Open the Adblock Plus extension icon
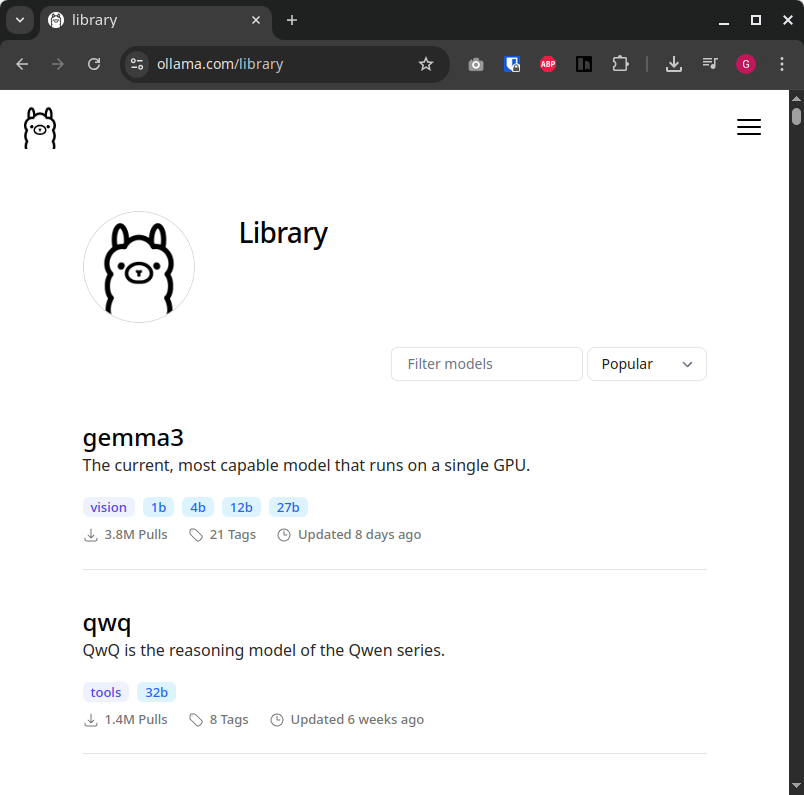Viewport: 804px width, 795px height. pyautogui.click(x=548, y=63)
